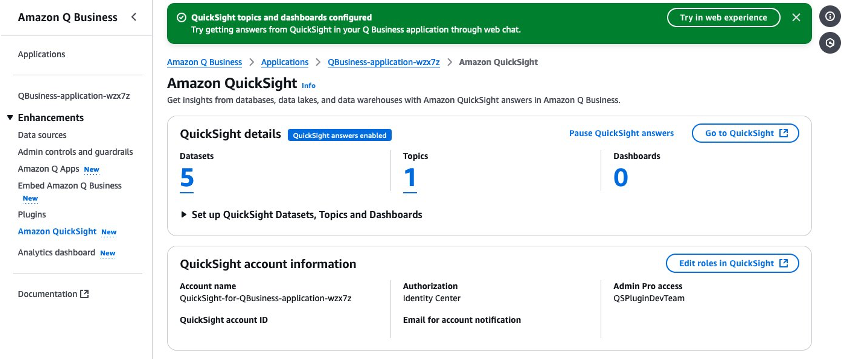
Task: Click Amazon Q Business sidebar title
Action: (67, 17)
